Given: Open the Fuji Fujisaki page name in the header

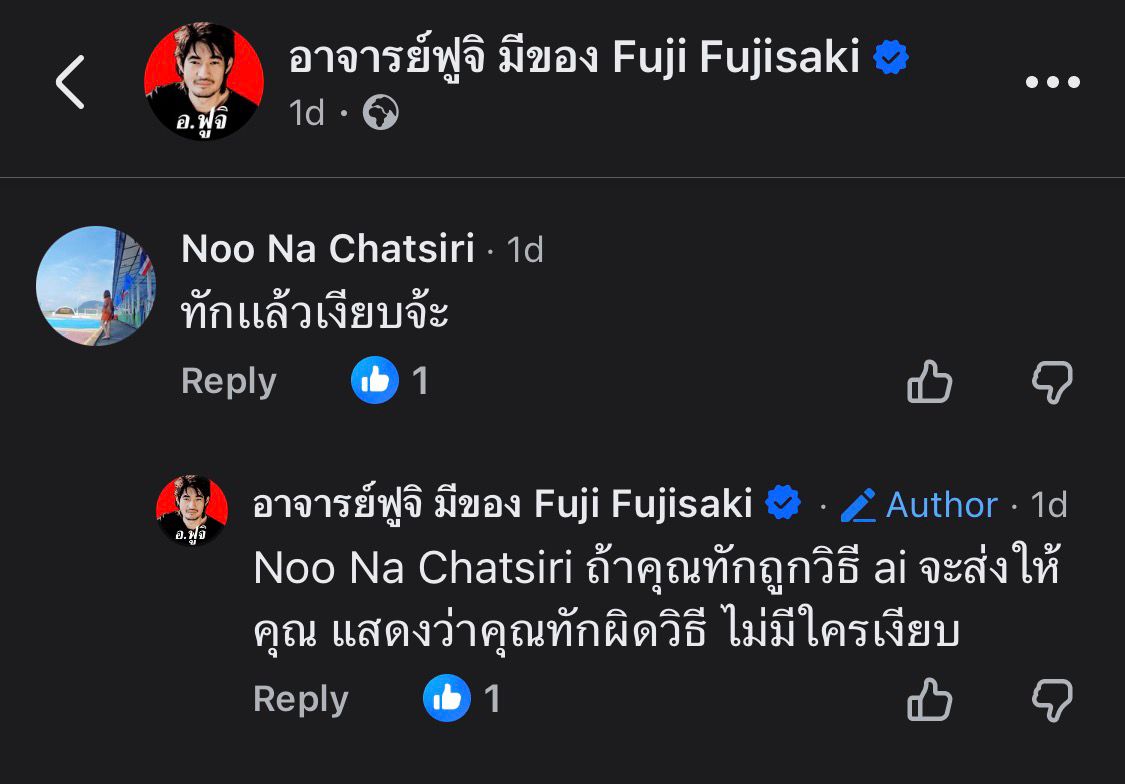Looking at the screenshot, I should point(574,59).
